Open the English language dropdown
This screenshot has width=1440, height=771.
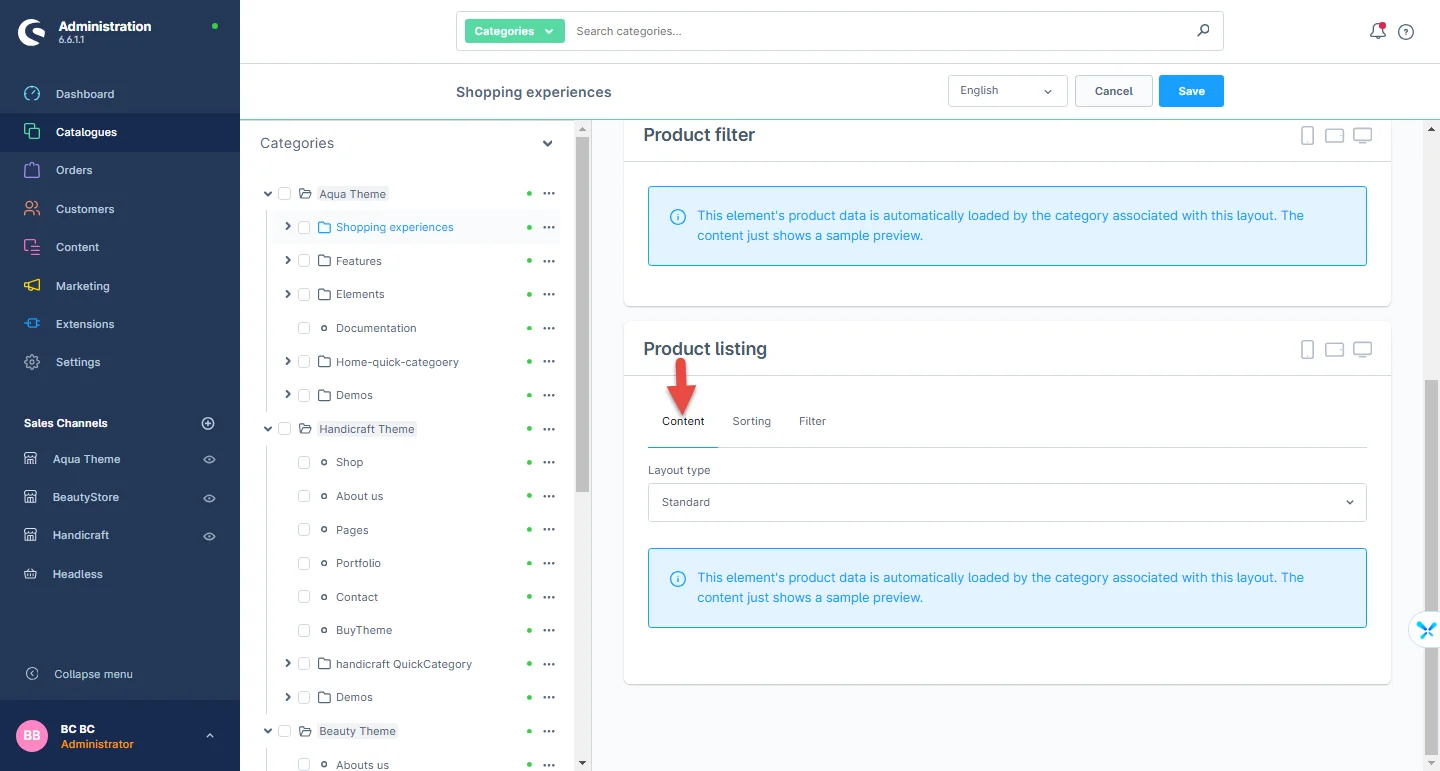point(1006,91)
